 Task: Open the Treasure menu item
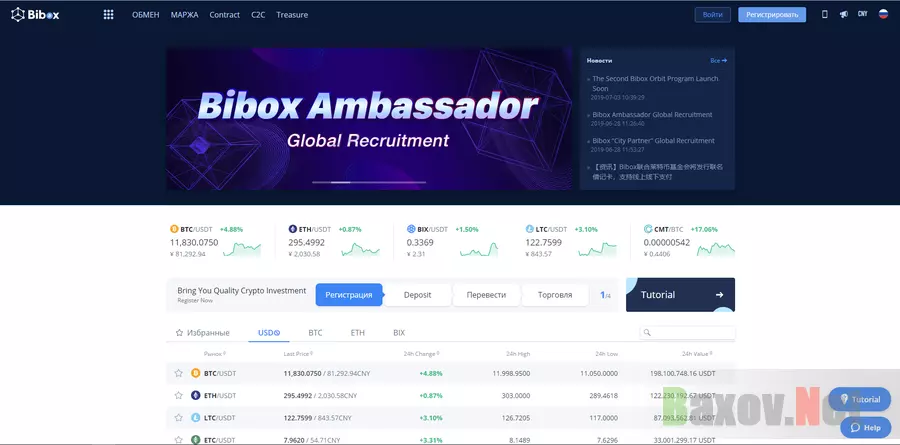(x=292, y=15)
